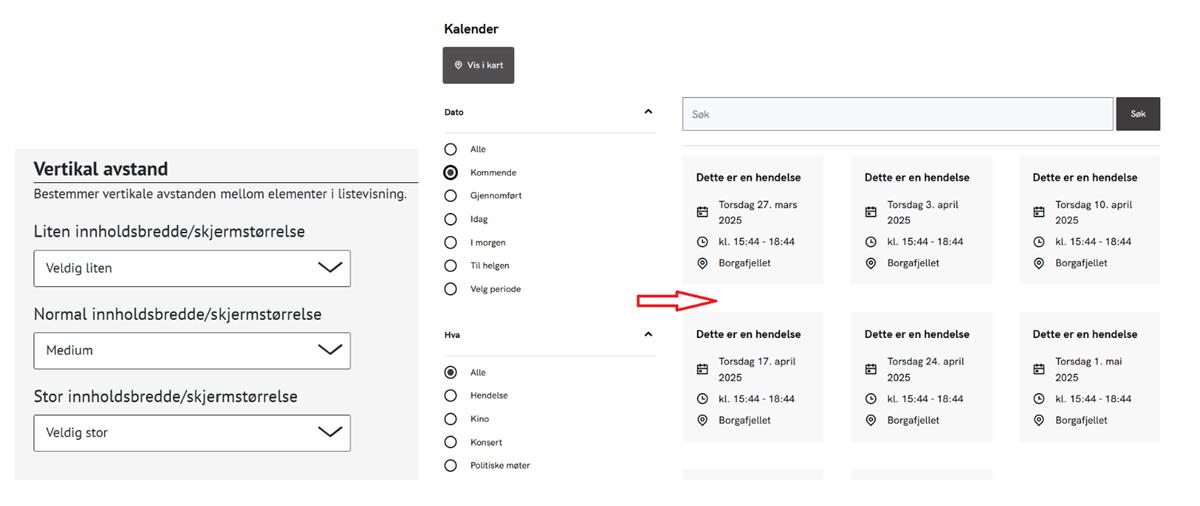Select the Velg periode date option

click(x=450, y=289)
